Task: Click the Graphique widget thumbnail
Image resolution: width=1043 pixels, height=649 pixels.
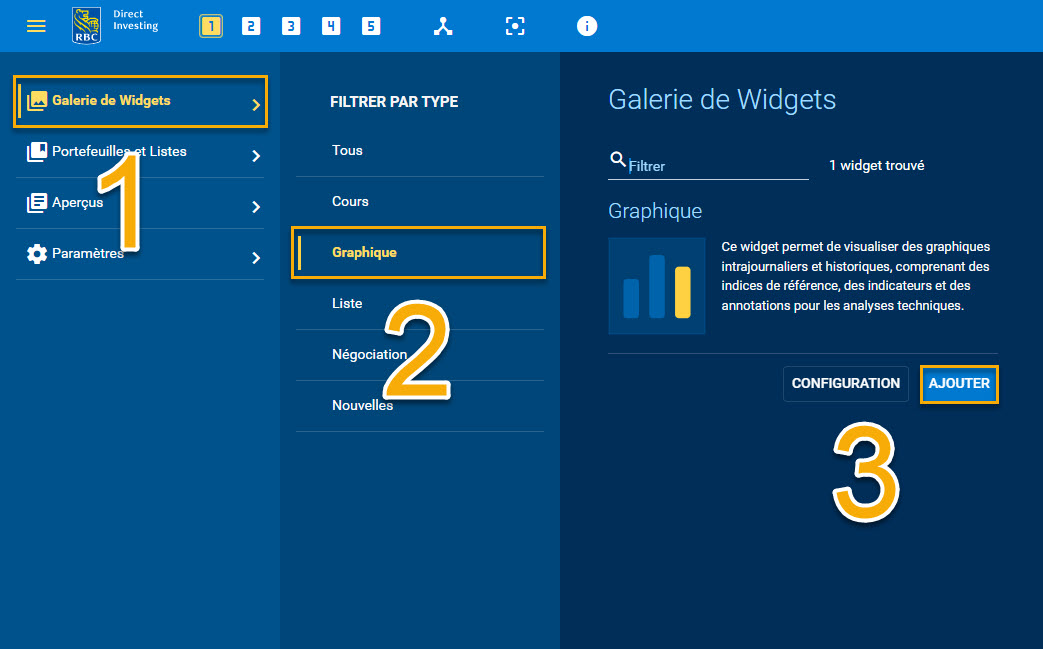Action: pyautogui.click(x=656, y=286)
